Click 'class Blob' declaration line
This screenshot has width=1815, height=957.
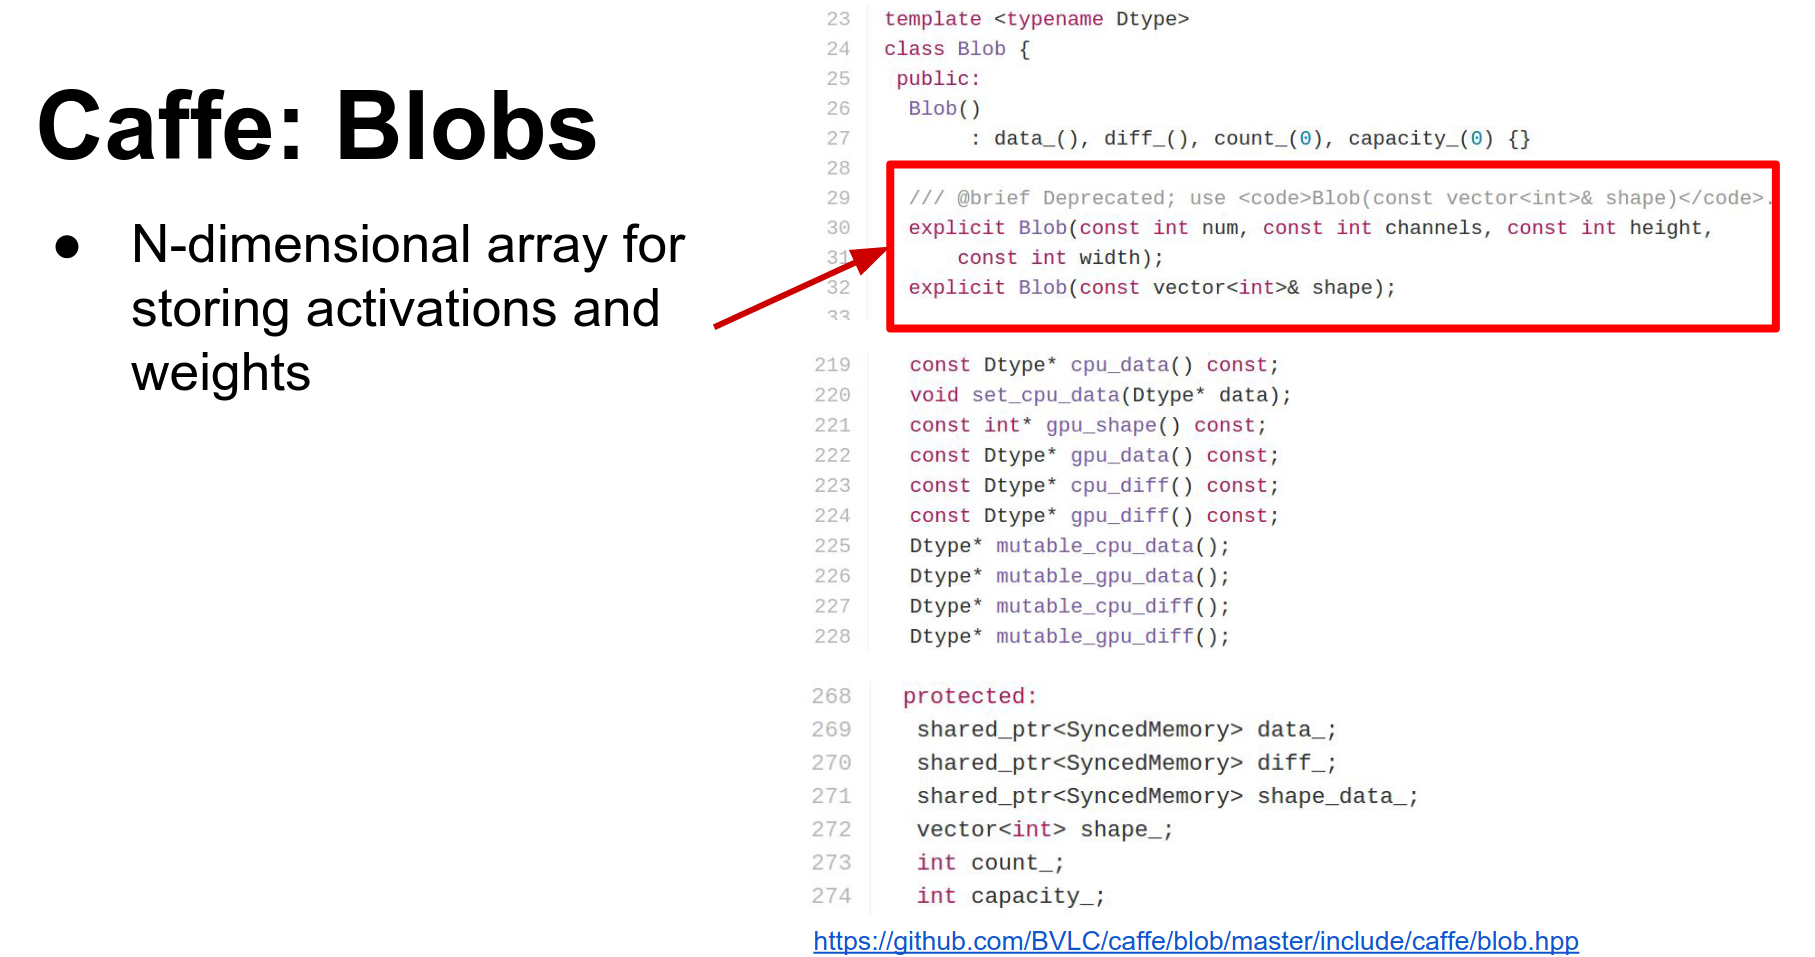click(x=956, y=49)
